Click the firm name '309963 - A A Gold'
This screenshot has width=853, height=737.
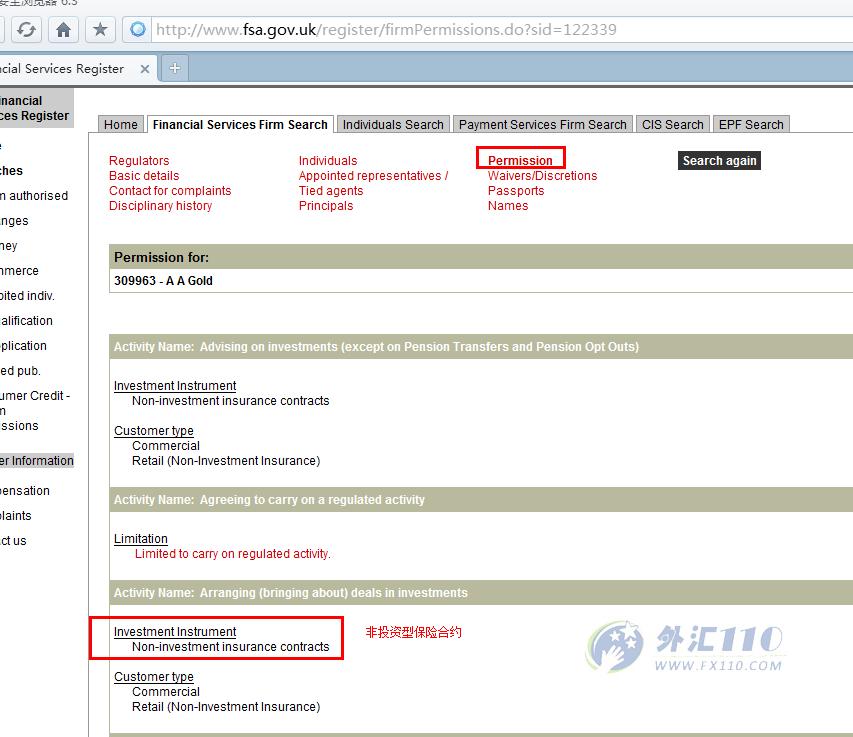pos(163,281)
